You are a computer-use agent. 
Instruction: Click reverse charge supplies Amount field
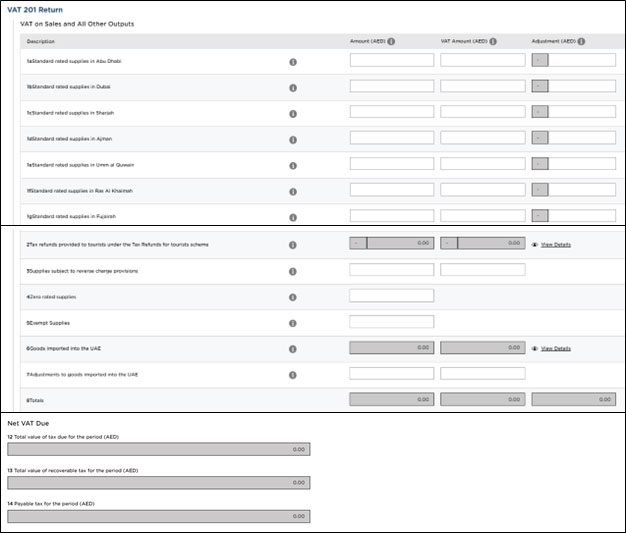[x=392, y=269]
